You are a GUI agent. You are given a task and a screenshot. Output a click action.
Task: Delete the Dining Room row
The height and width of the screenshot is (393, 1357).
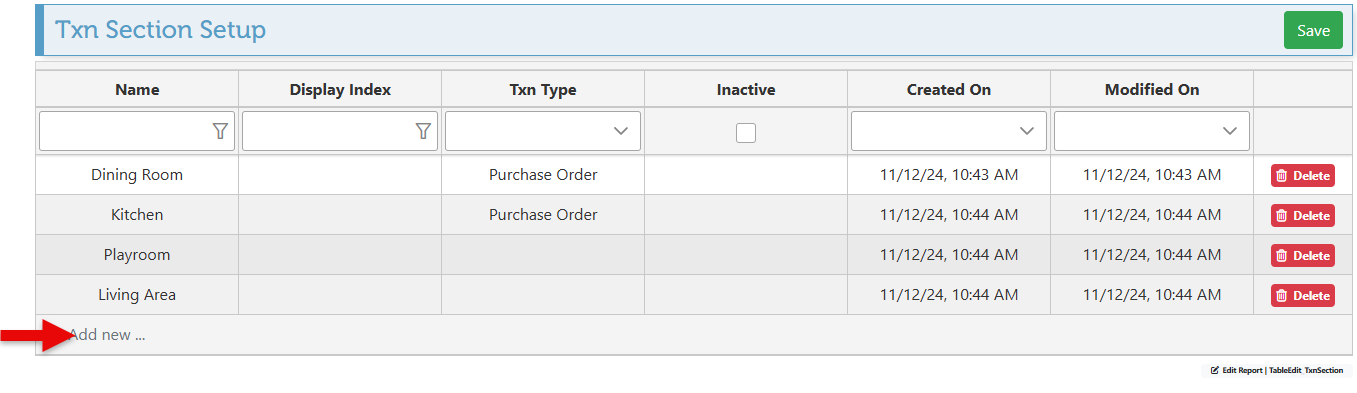1303,175
